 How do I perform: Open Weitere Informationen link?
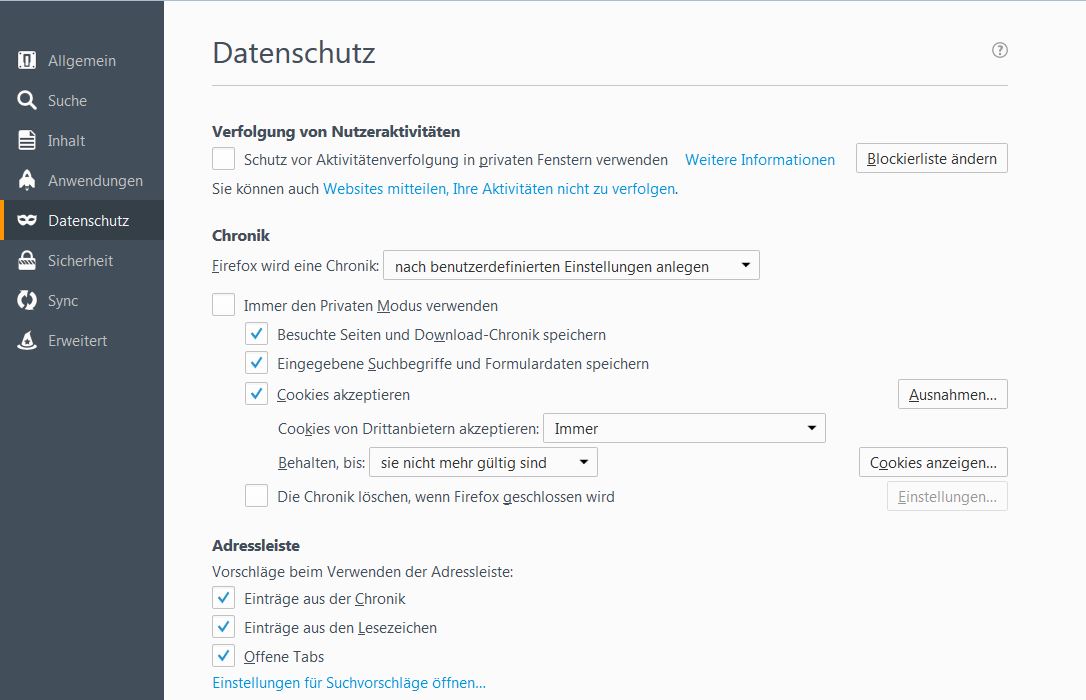(760, 159)
